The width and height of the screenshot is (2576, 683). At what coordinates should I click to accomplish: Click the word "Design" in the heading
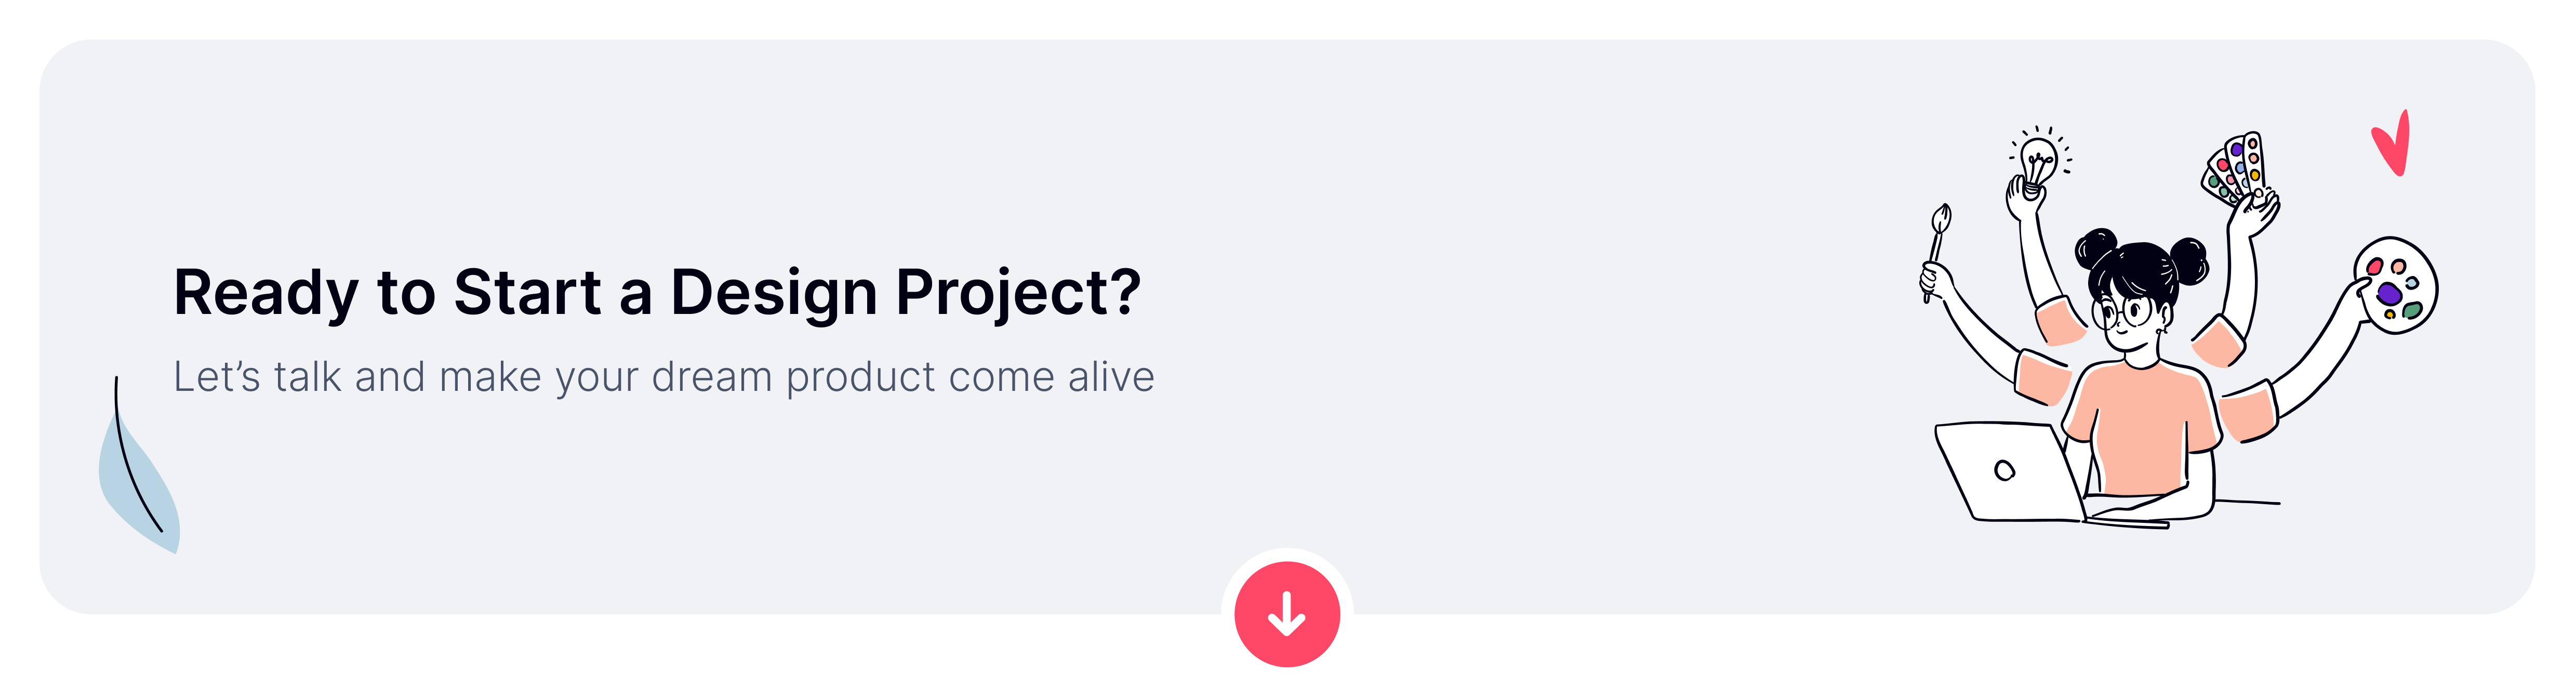[x=773, y=292]
